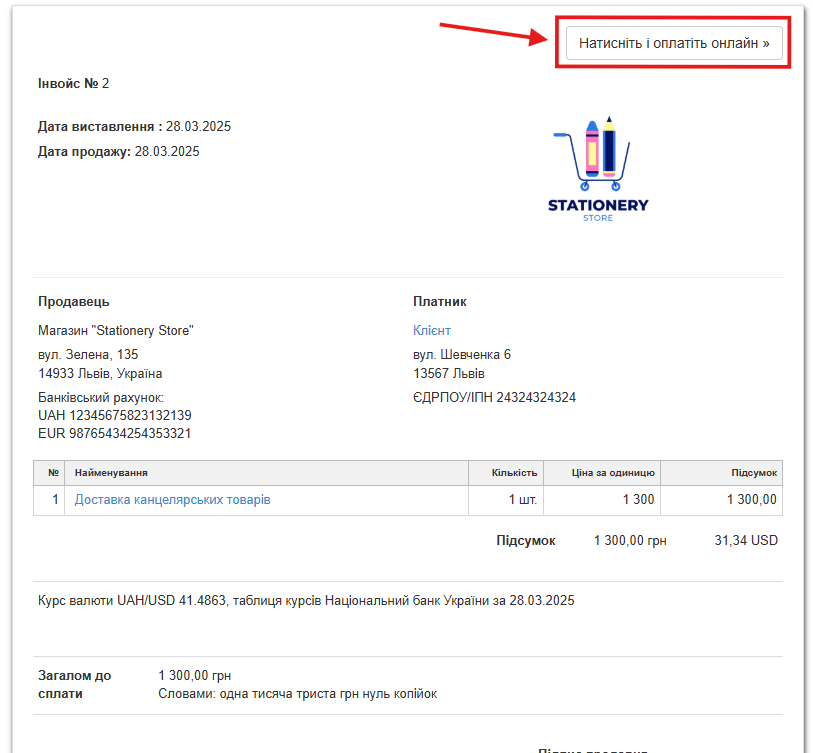The width and height of the screenshot is (813, 753).
Task: Click the Ціна за одиницю column header
Action: (615, 473)
